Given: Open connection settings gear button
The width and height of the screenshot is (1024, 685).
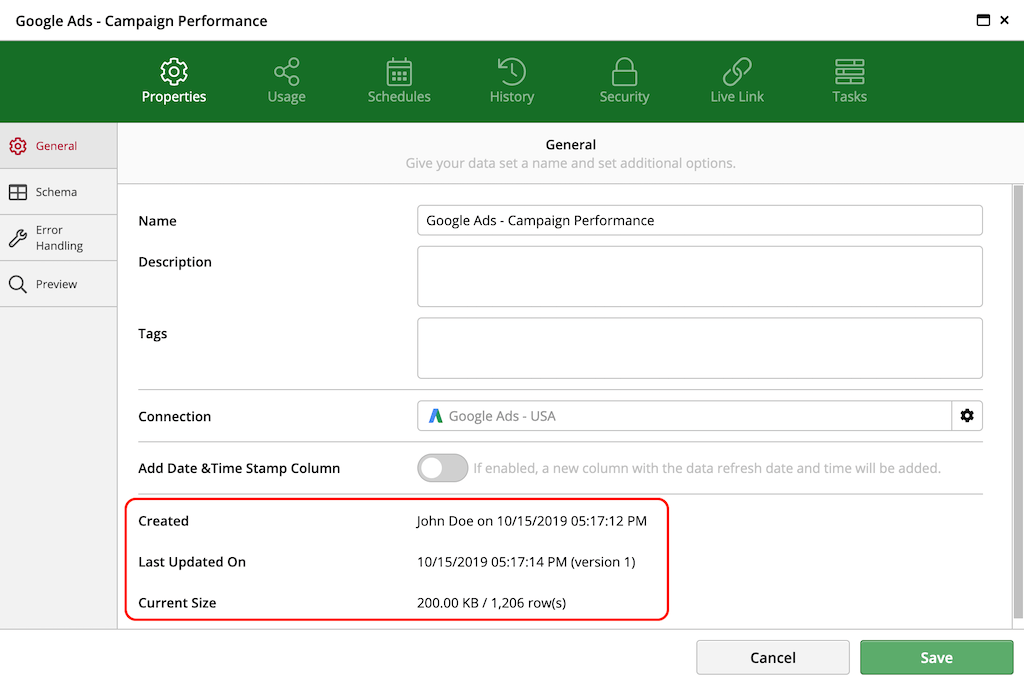Looking at the screenshot, I should tap(967, 416).
